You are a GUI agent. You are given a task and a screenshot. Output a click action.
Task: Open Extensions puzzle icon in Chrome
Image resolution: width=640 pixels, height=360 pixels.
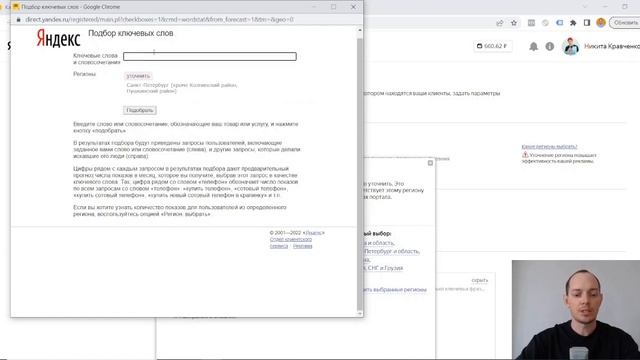coord(573,23)
